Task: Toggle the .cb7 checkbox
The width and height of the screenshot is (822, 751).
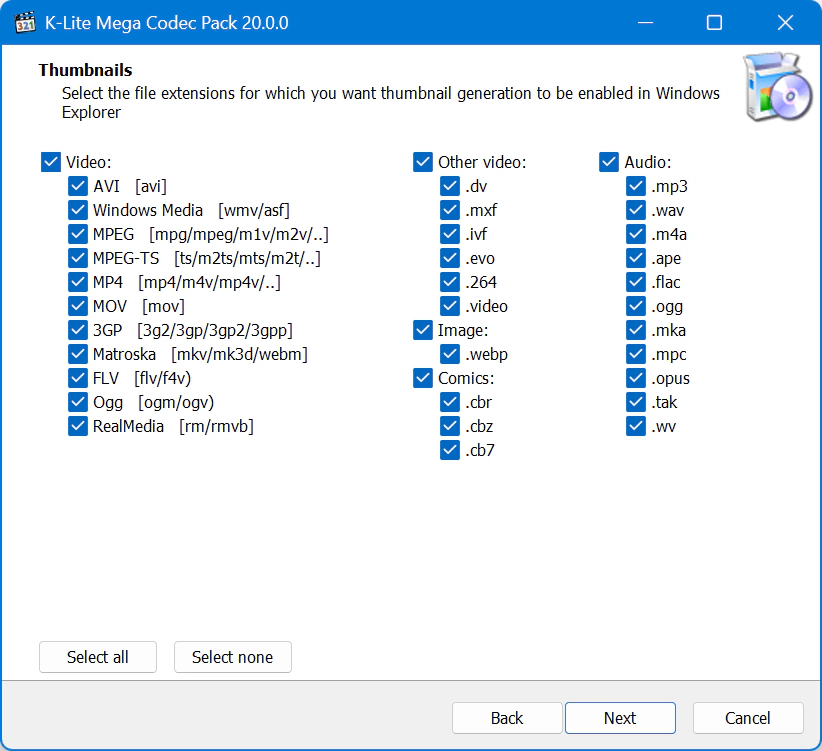Action: tap(450, 450)
